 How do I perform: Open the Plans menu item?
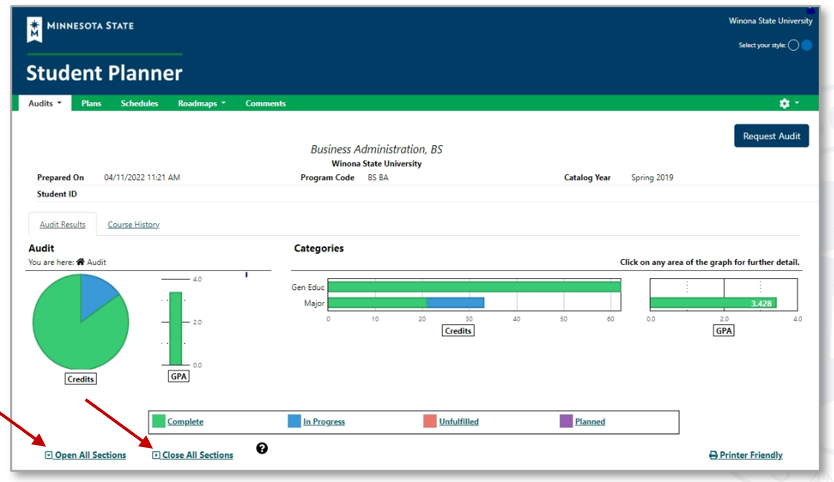(91, 103)
